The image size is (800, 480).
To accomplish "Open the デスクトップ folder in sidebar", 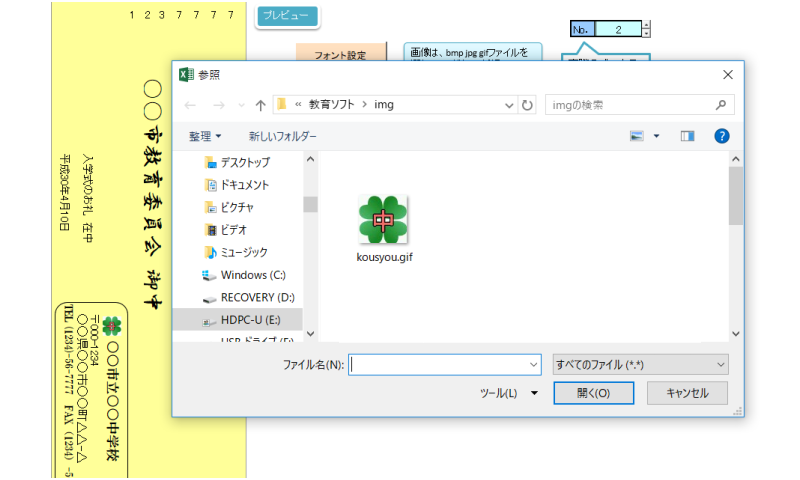I will pyautogui.click(x=244, y=162).
